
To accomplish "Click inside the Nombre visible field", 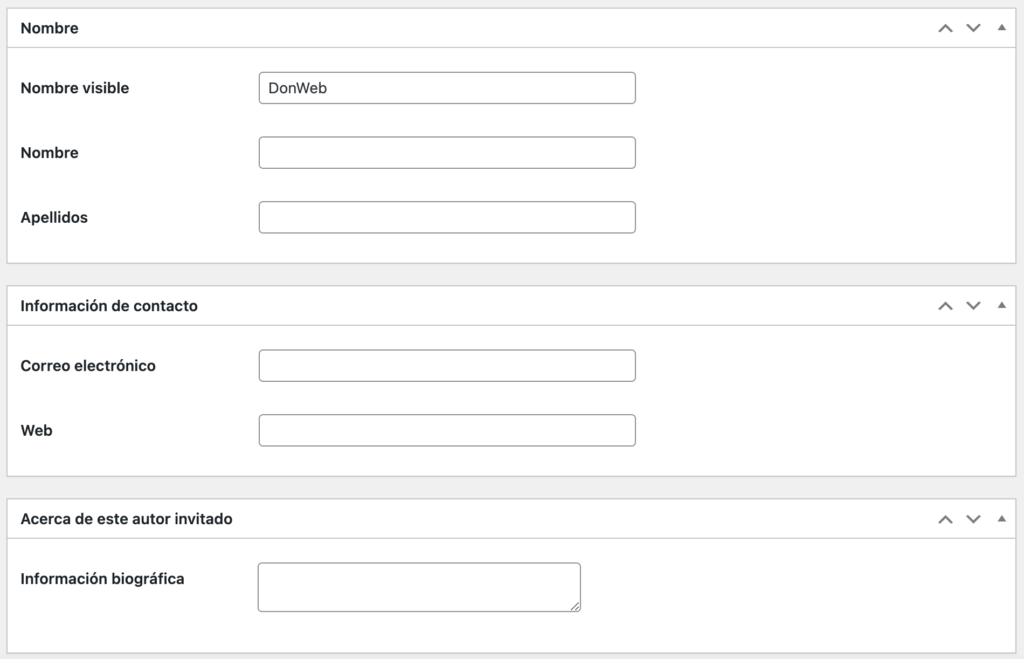I will pos(447,88).
